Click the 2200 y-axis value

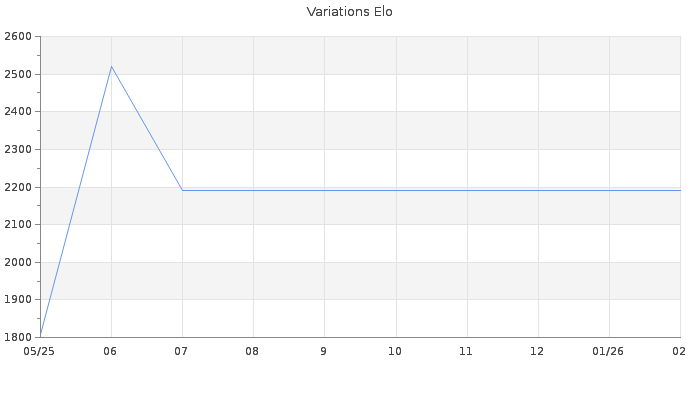pyautogui.click(x=18, y=187)
